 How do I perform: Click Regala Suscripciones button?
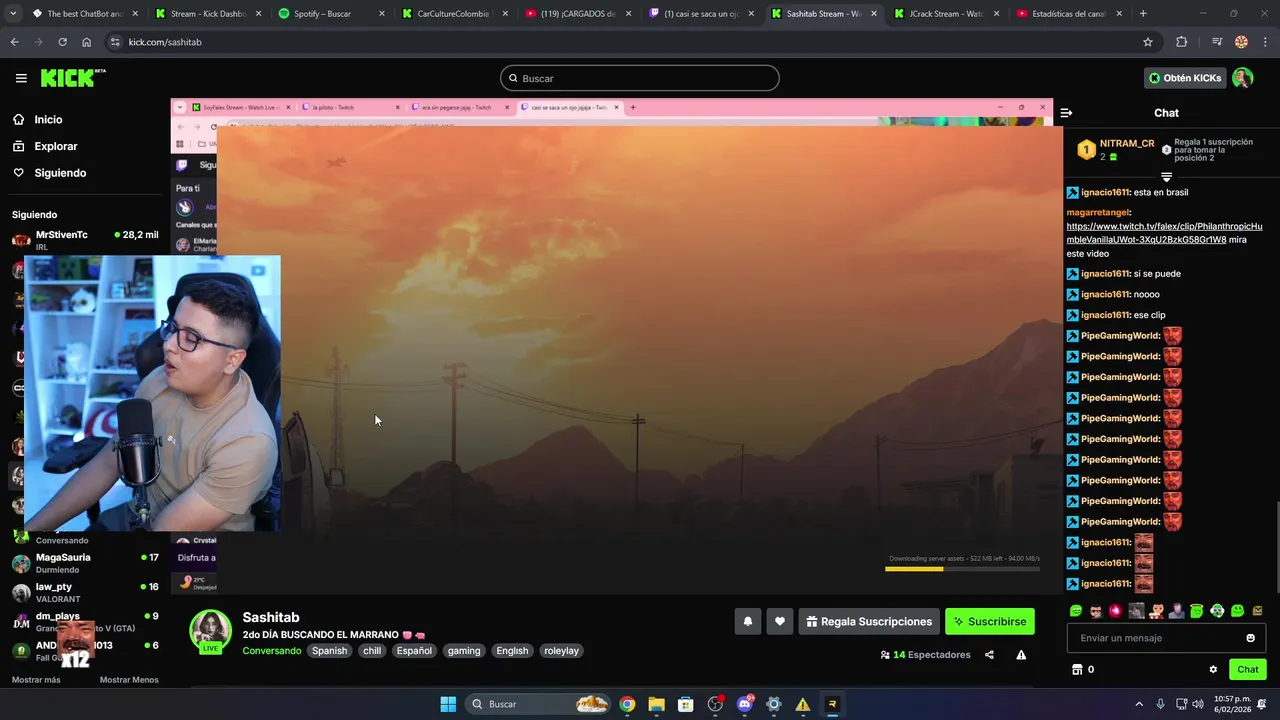pos(869,621)
